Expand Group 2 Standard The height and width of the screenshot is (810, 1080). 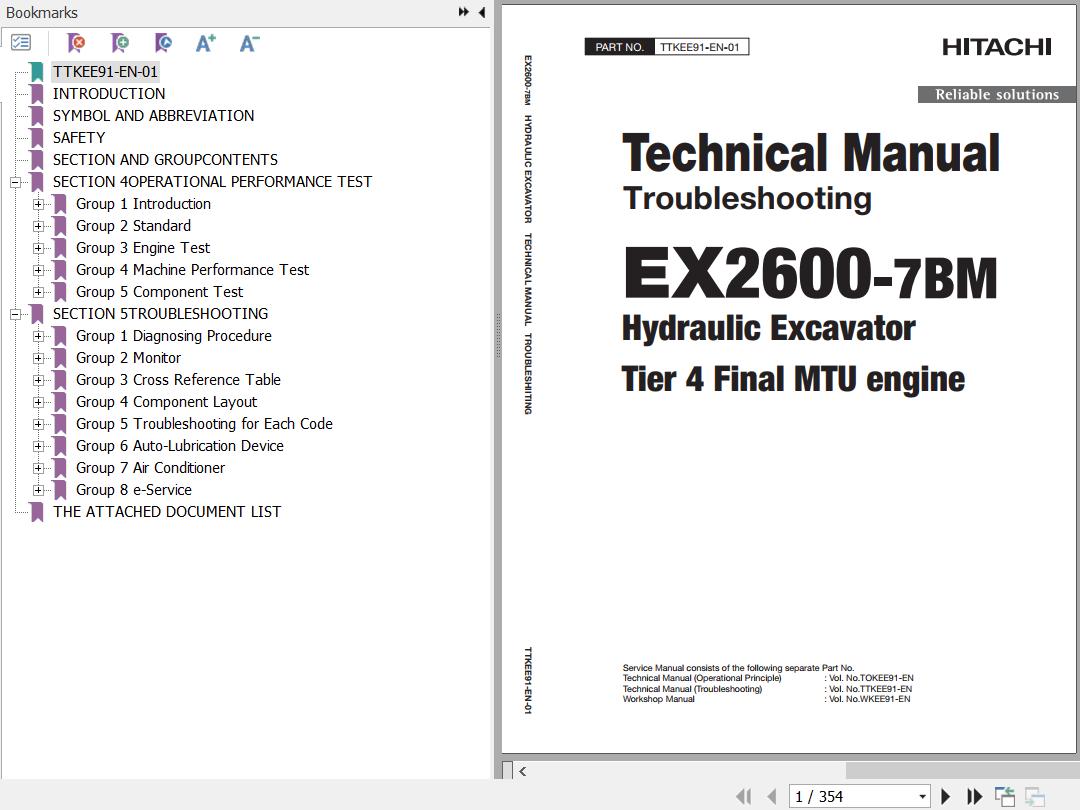pyautogui.click(x=38, y=227)
